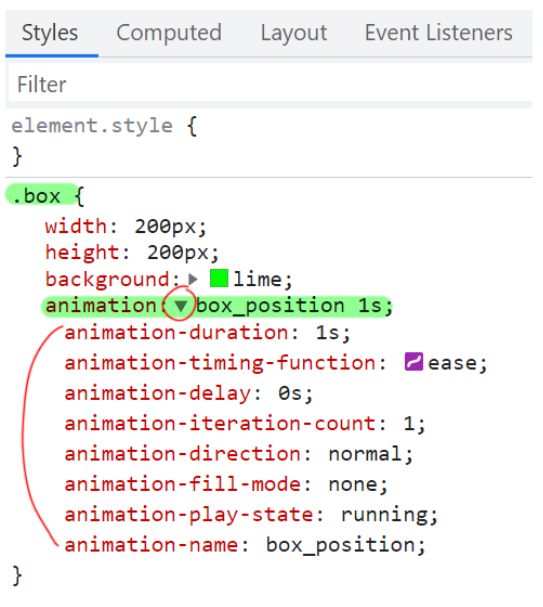
Task: Switch to the Computed tab
Action: 169,33
